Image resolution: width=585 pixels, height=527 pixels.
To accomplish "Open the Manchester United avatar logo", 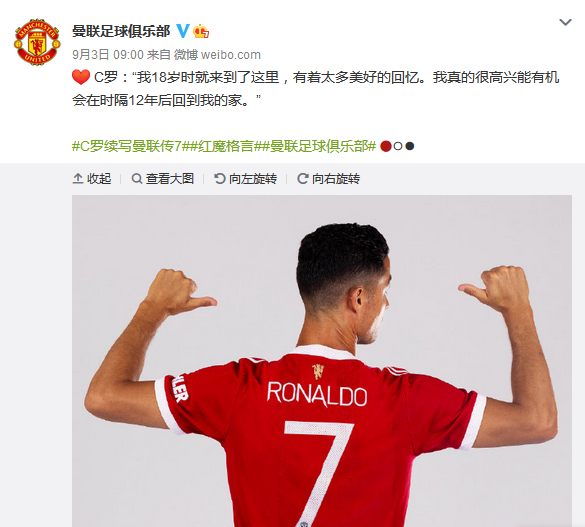I will pos(37,42).
